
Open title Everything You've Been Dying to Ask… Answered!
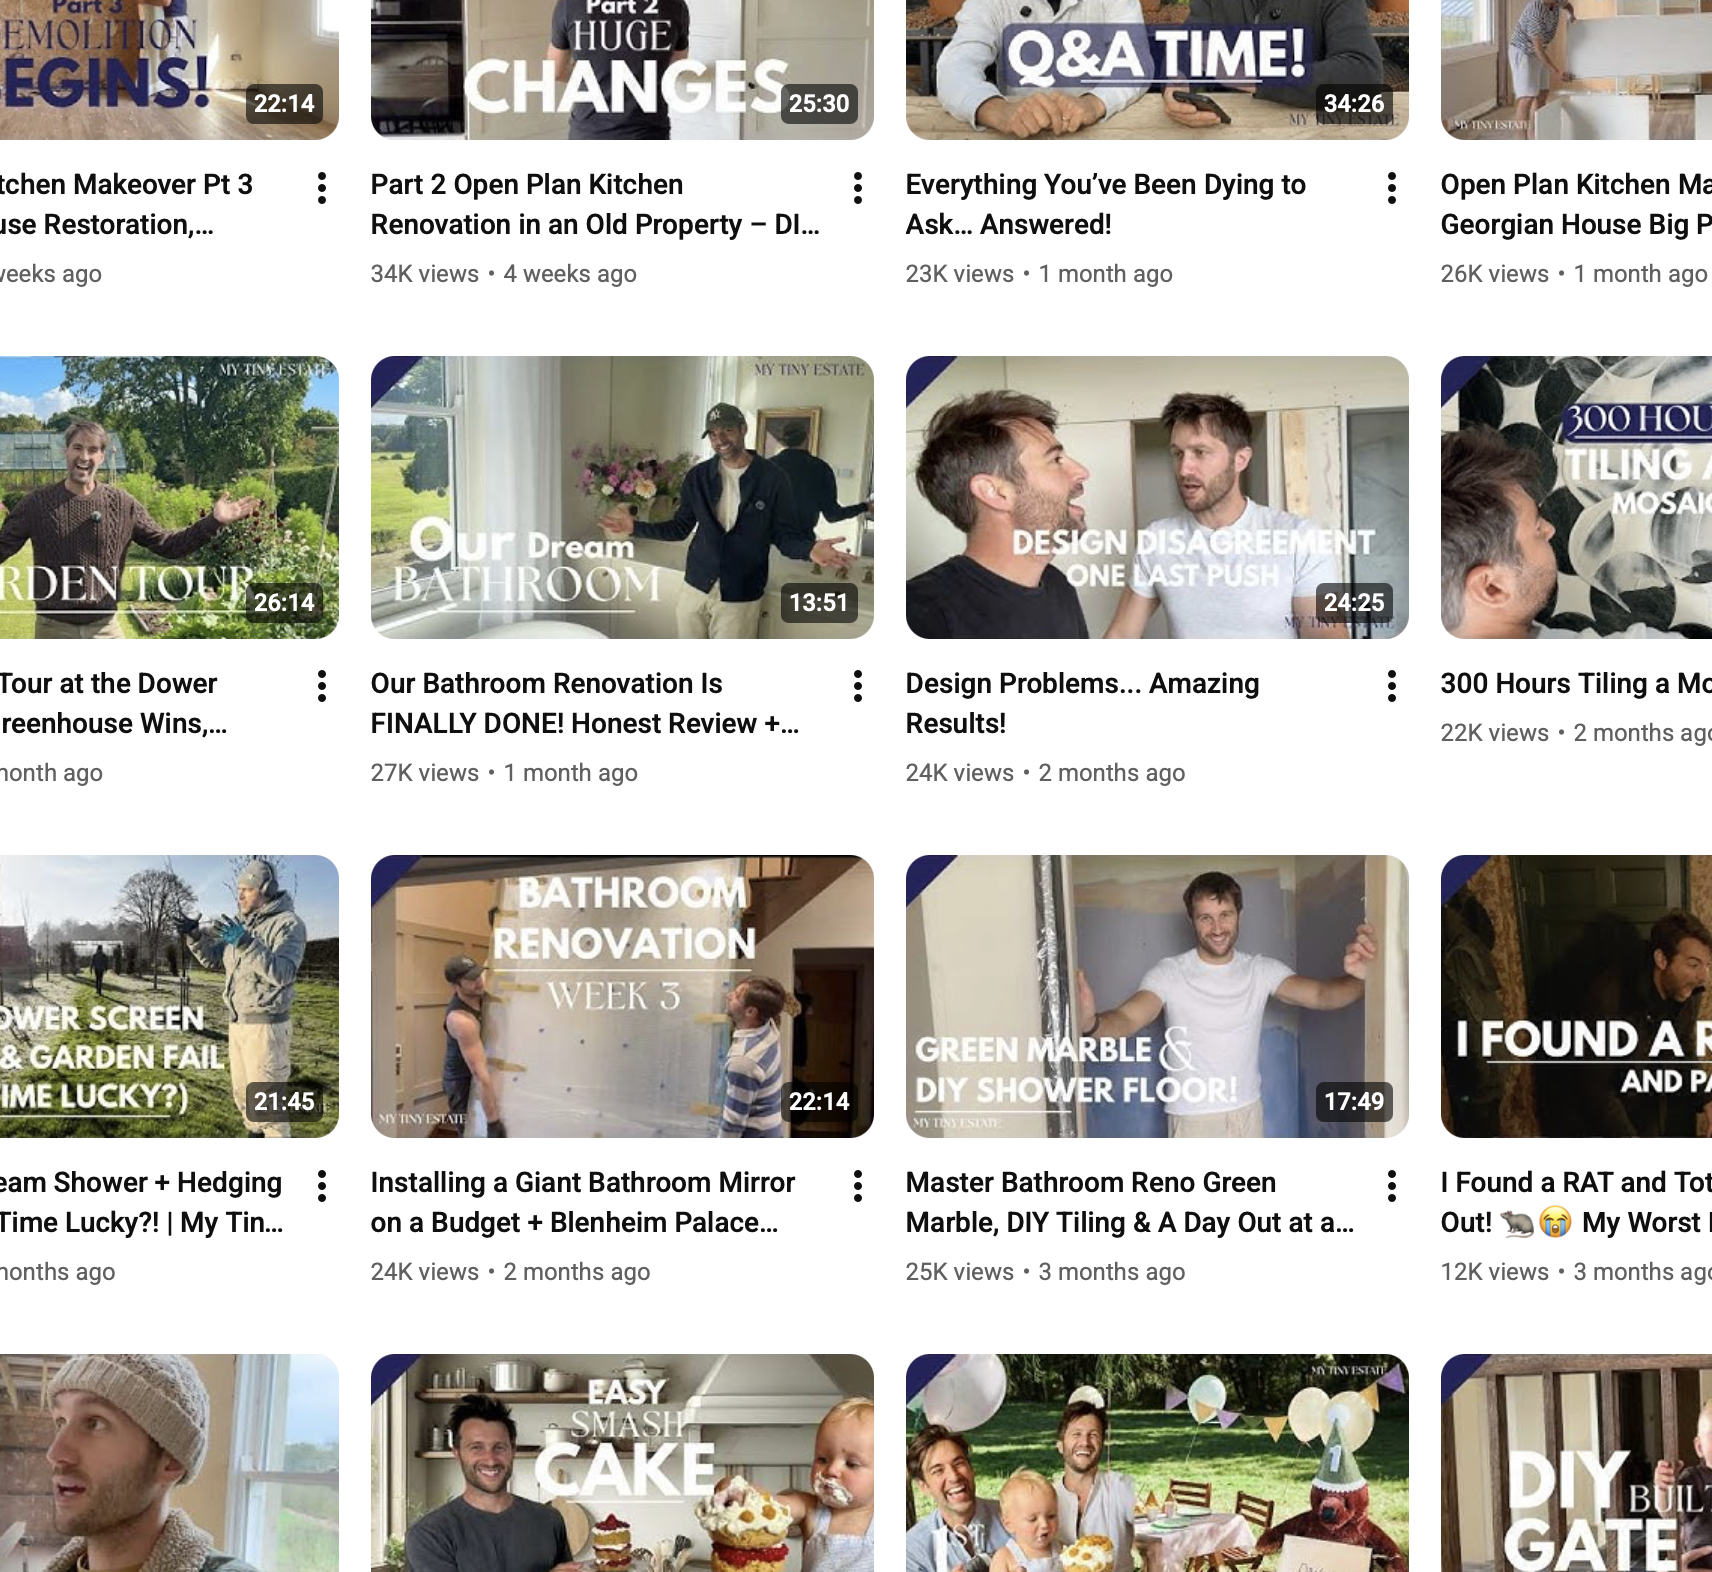(x=1106, y=204)
